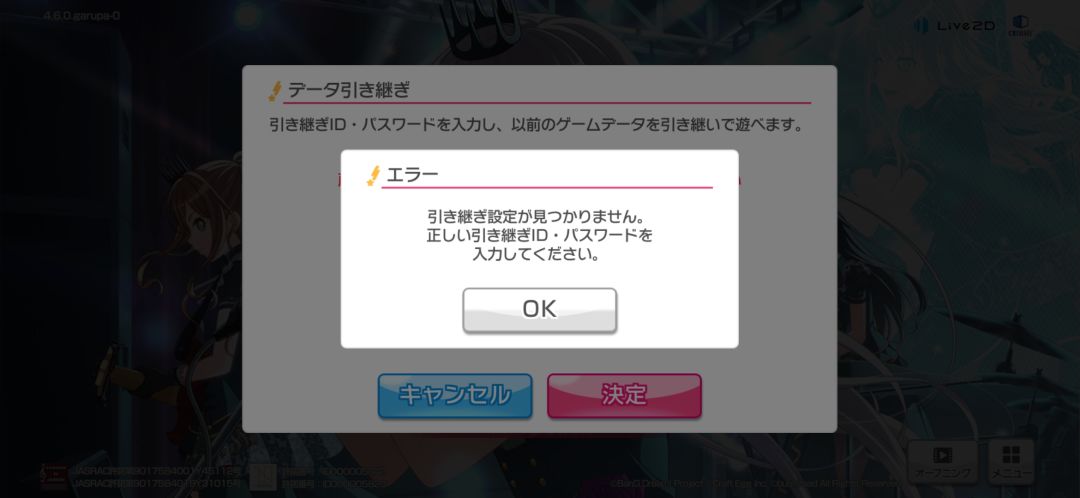The width and height of the screenshot is (1080, 498).
Task: Confirm the error with OK button
Action: 539,309
